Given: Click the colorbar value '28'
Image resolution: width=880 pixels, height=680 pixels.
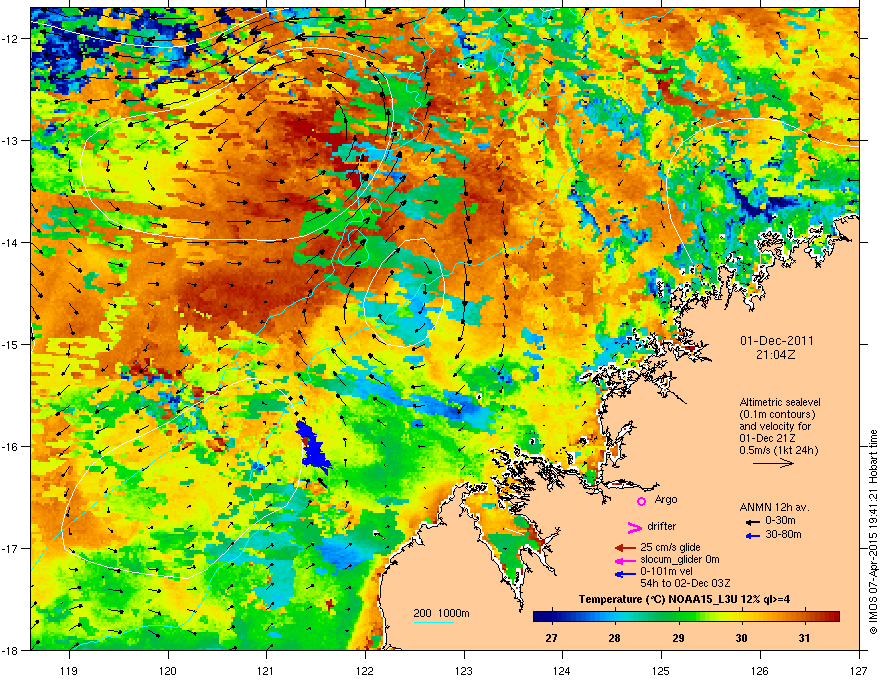Looking at the screenshot, I should coord(615,638).
